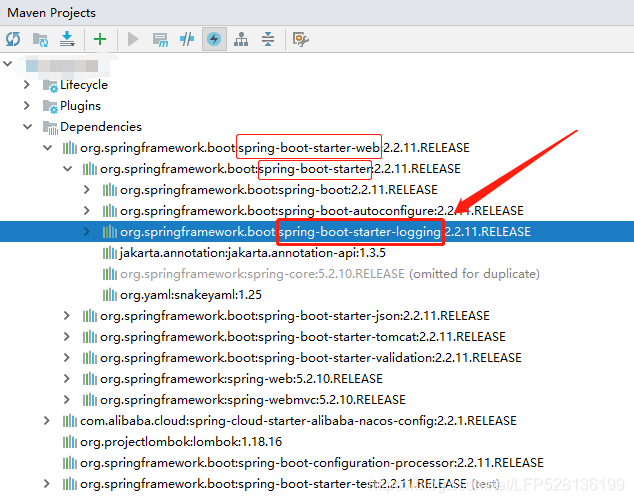This screenshot has height=503, width=634.
Task: Toggle Offline Mode icon
Action: tap(187, 39)
